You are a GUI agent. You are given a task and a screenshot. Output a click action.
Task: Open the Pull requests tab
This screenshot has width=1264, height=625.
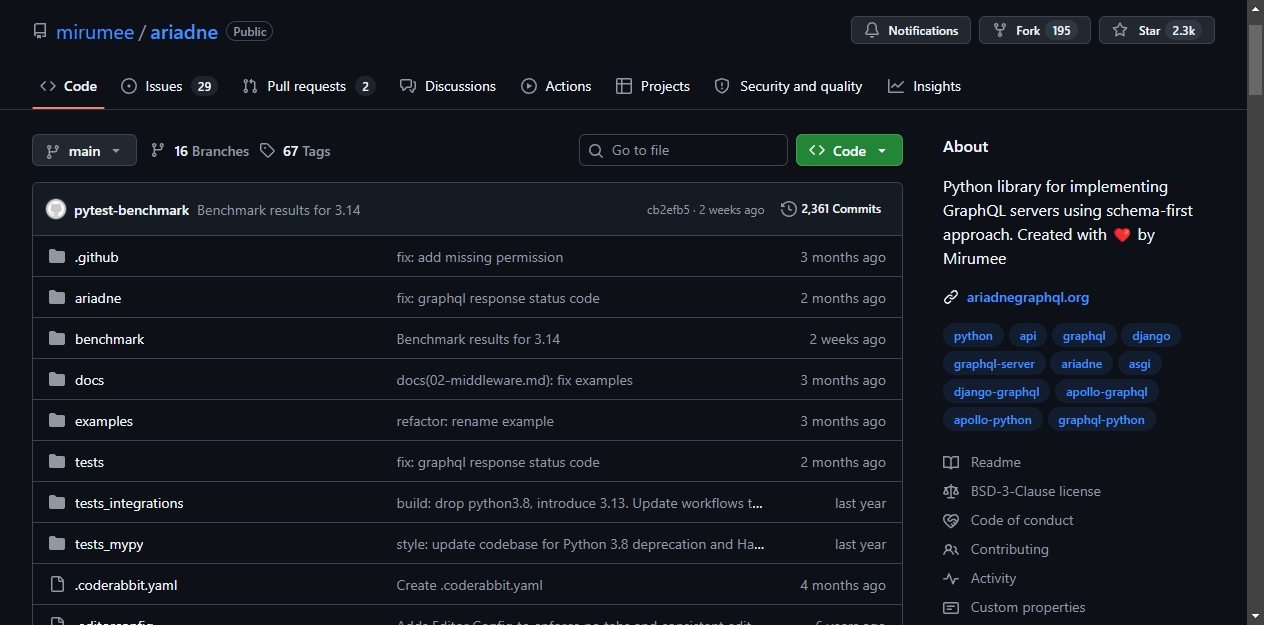pos(308,86)
